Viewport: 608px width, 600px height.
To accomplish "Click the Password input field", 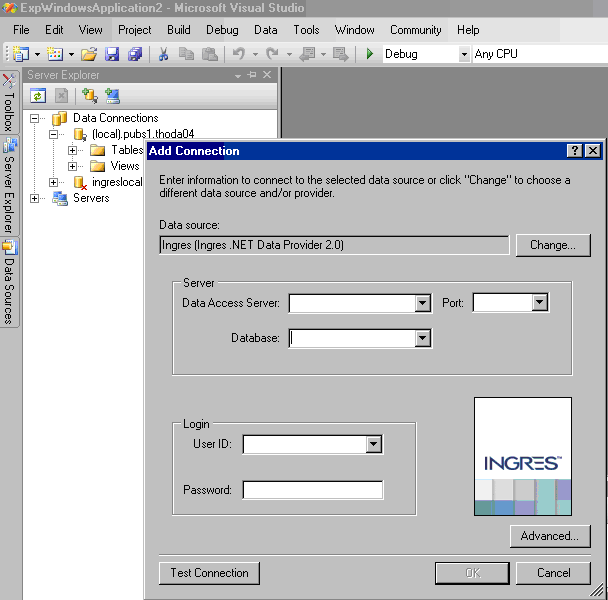I will pos(312,490).
